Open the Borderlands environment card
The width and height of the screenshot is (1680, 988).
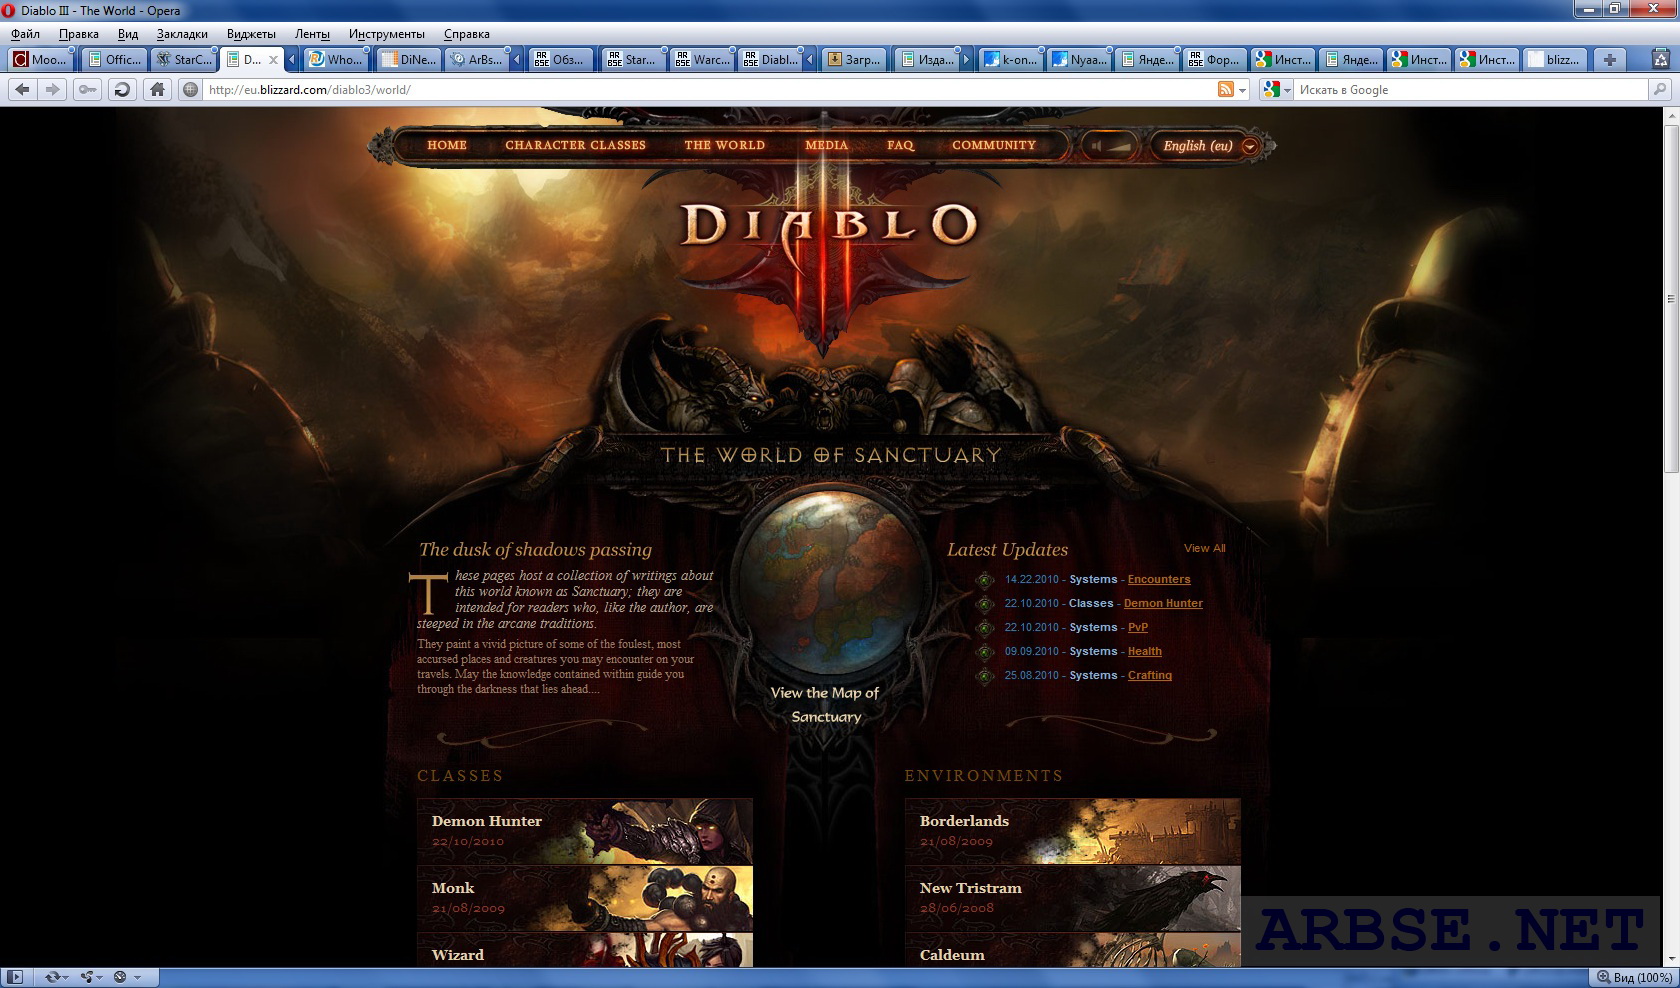(1073, 831)
